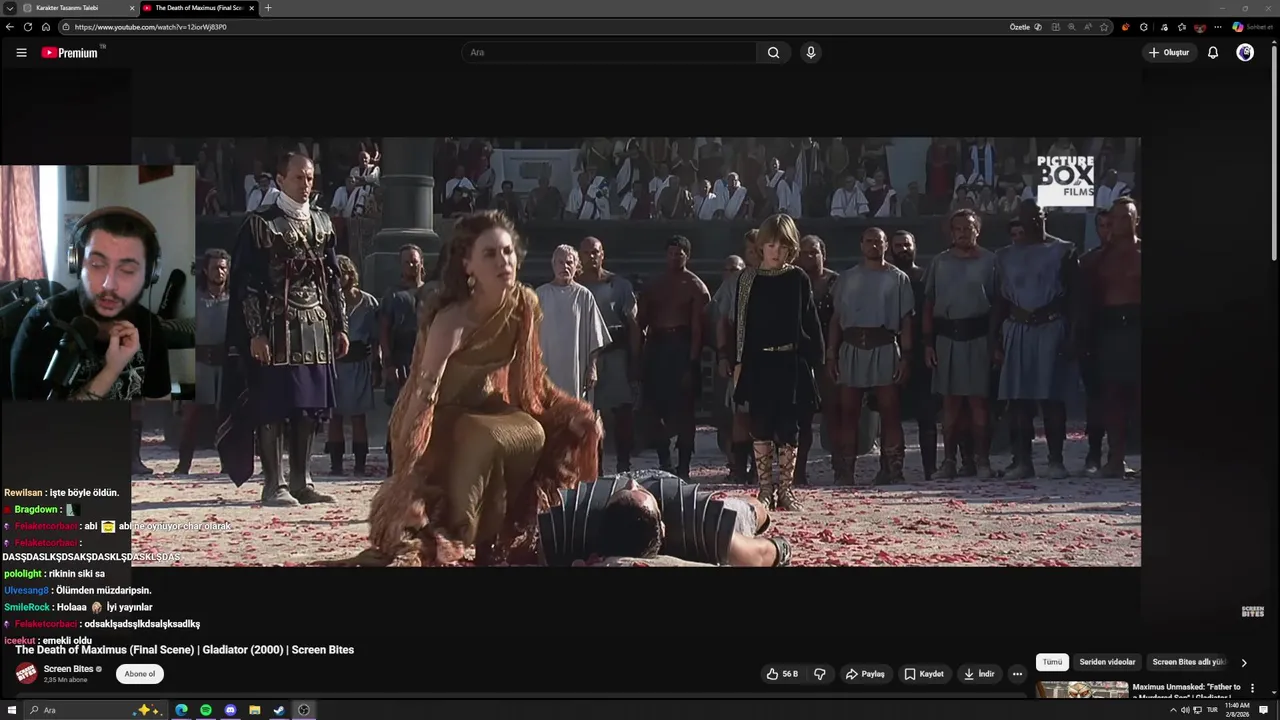
Task: Focus the YouTube Ara search box
Action: (610, 53)
